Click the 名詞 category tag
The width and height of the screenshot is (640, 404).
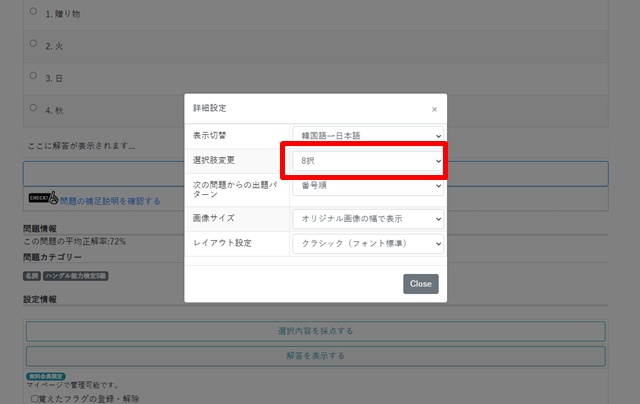(x=31, y=275)
